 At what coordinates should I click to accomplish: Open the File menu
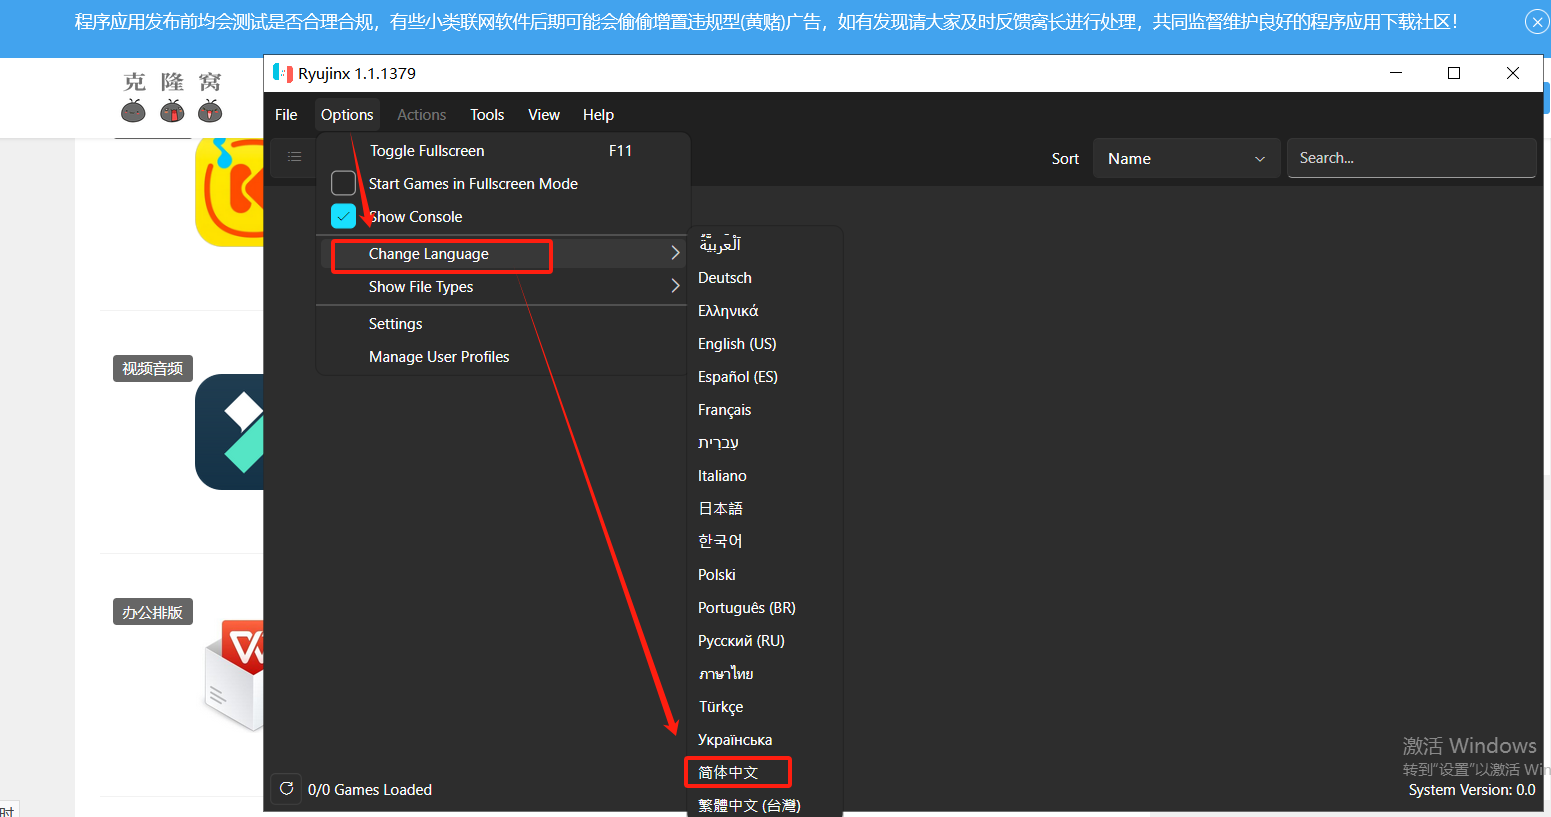(286, 115)
